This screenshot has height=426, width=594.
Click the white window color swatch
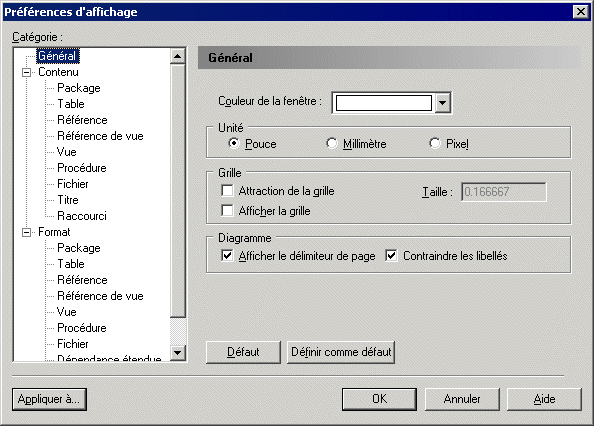point(384,103)
